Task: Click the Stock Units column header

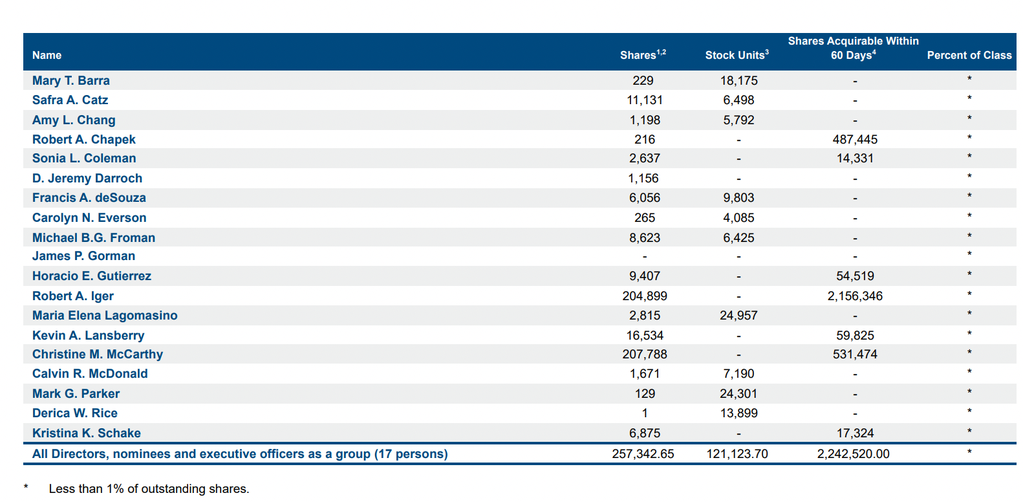Action: [x=737, y=55]
